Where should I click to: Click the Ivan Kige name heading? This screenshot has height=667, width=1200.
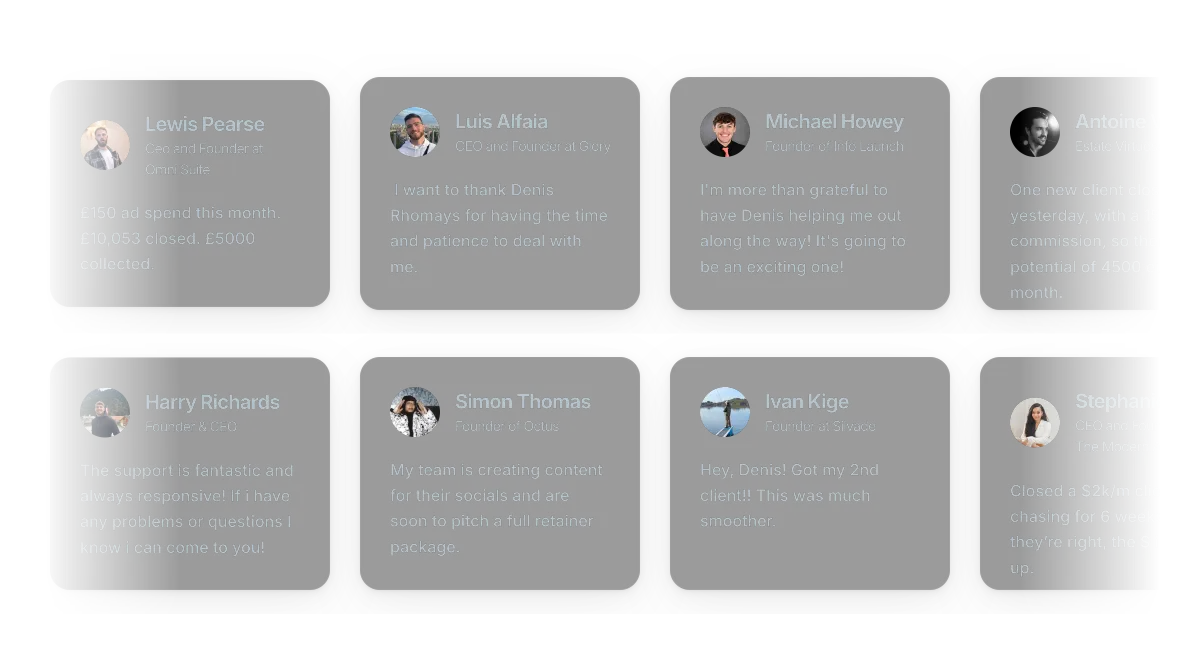click(x=807, y=401)
